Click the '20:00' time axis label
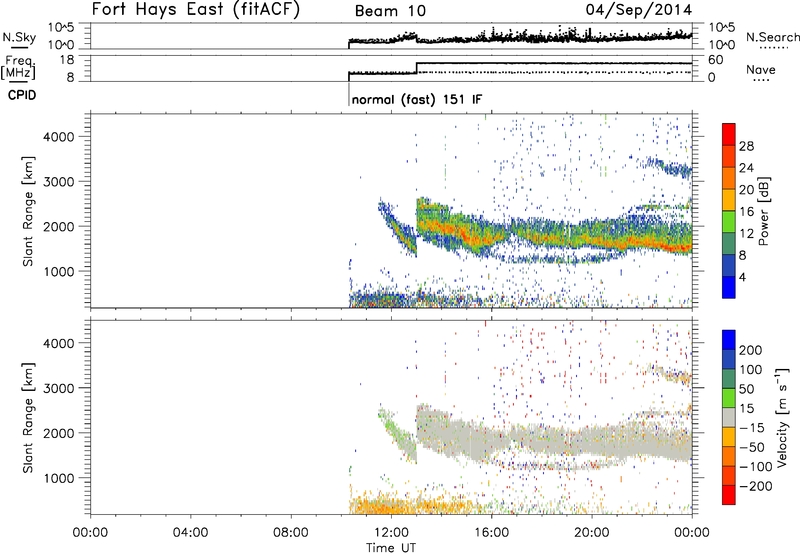 click(x=592, y=533)
